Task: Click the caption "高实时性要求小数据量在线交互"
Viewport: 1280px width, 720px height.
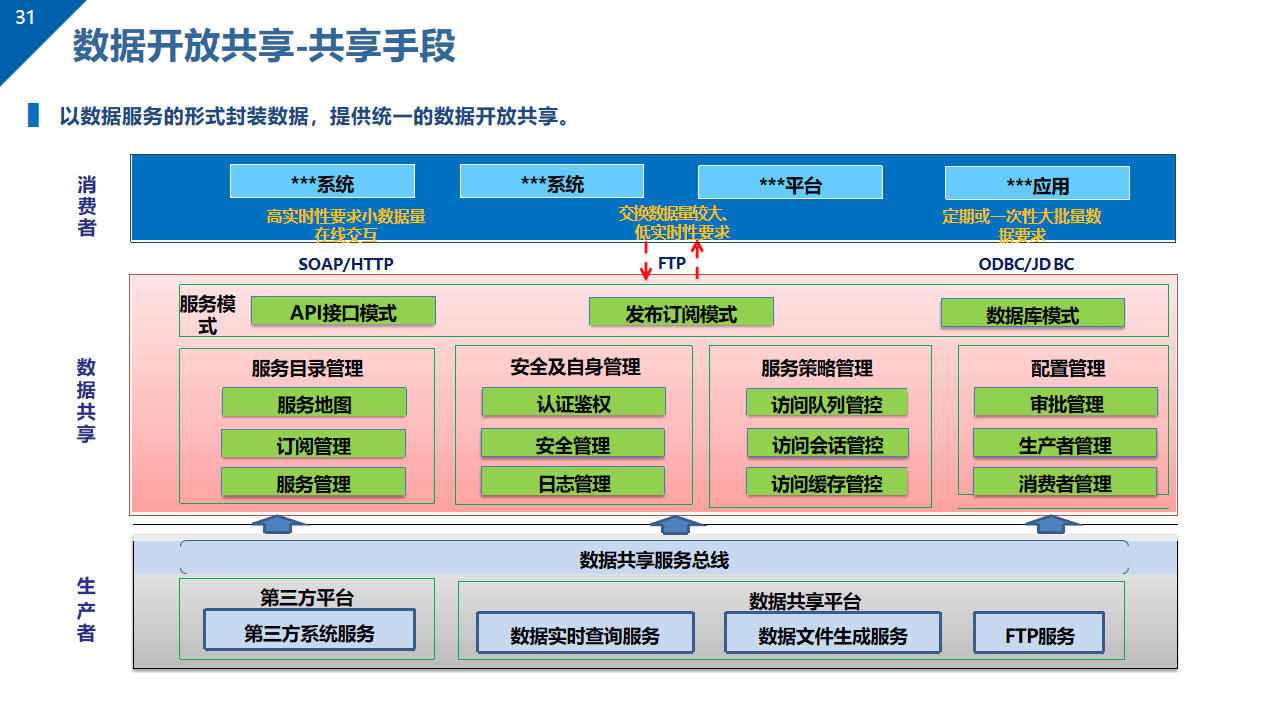Action: coord(346,225)
